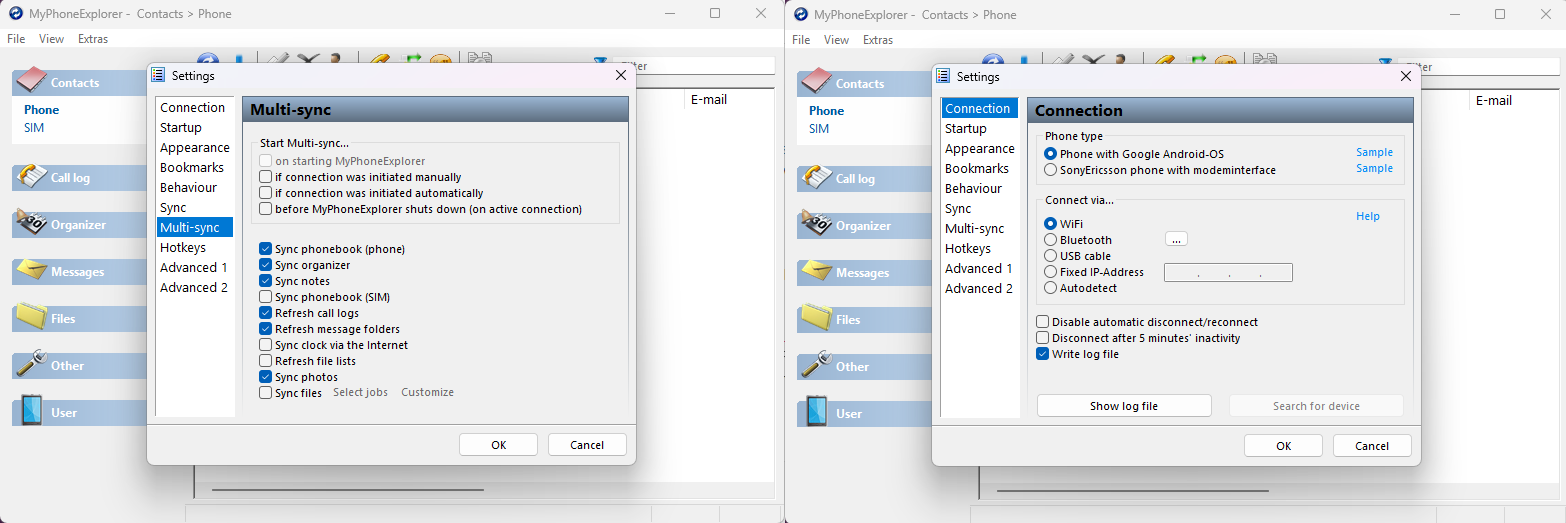Enable the Sync files checkbox
1566x523 pixels.
coord(265,393)
